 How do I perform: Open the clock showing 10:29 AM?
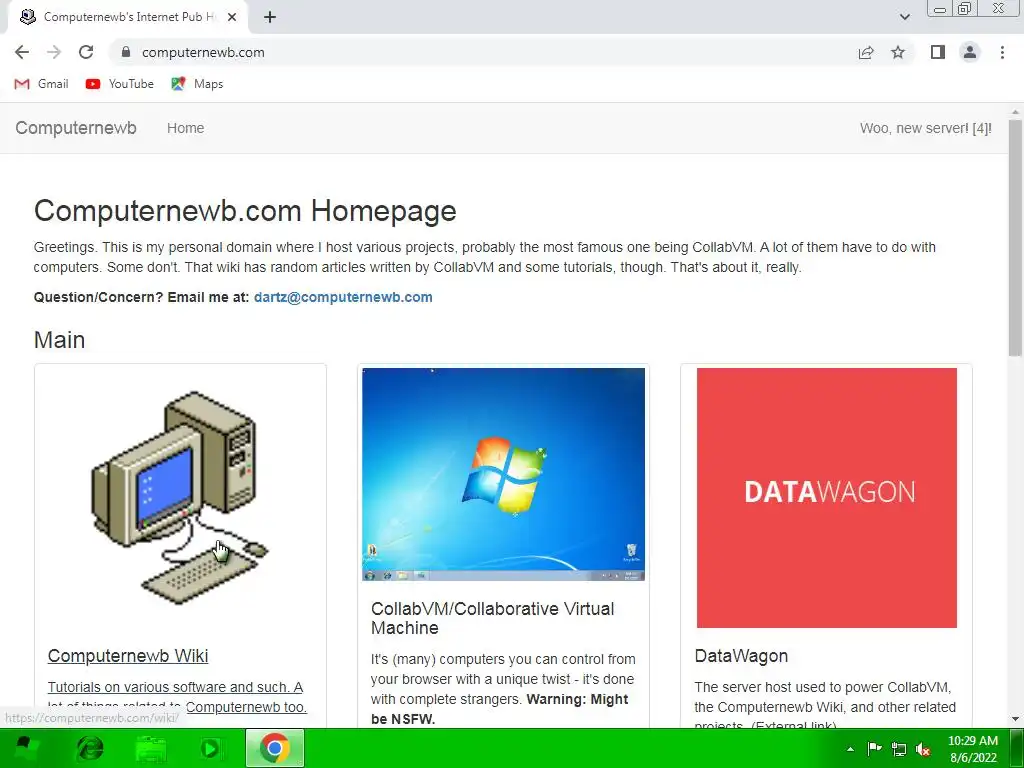973,749
